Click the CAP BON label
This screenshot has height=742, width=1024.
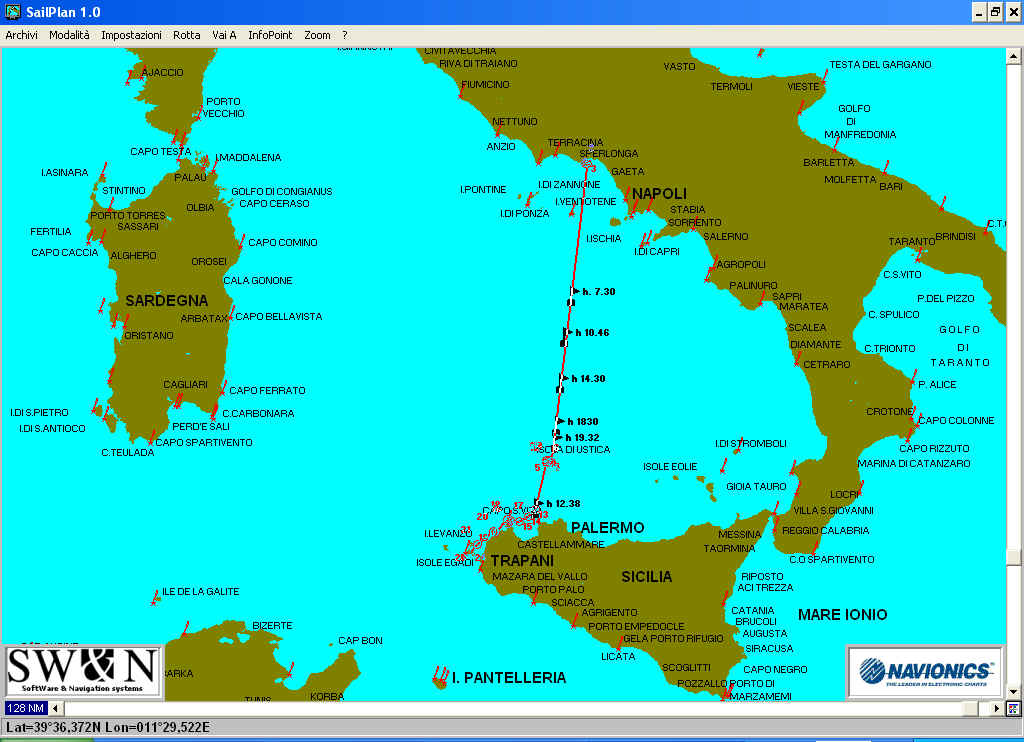pos(360,641)
